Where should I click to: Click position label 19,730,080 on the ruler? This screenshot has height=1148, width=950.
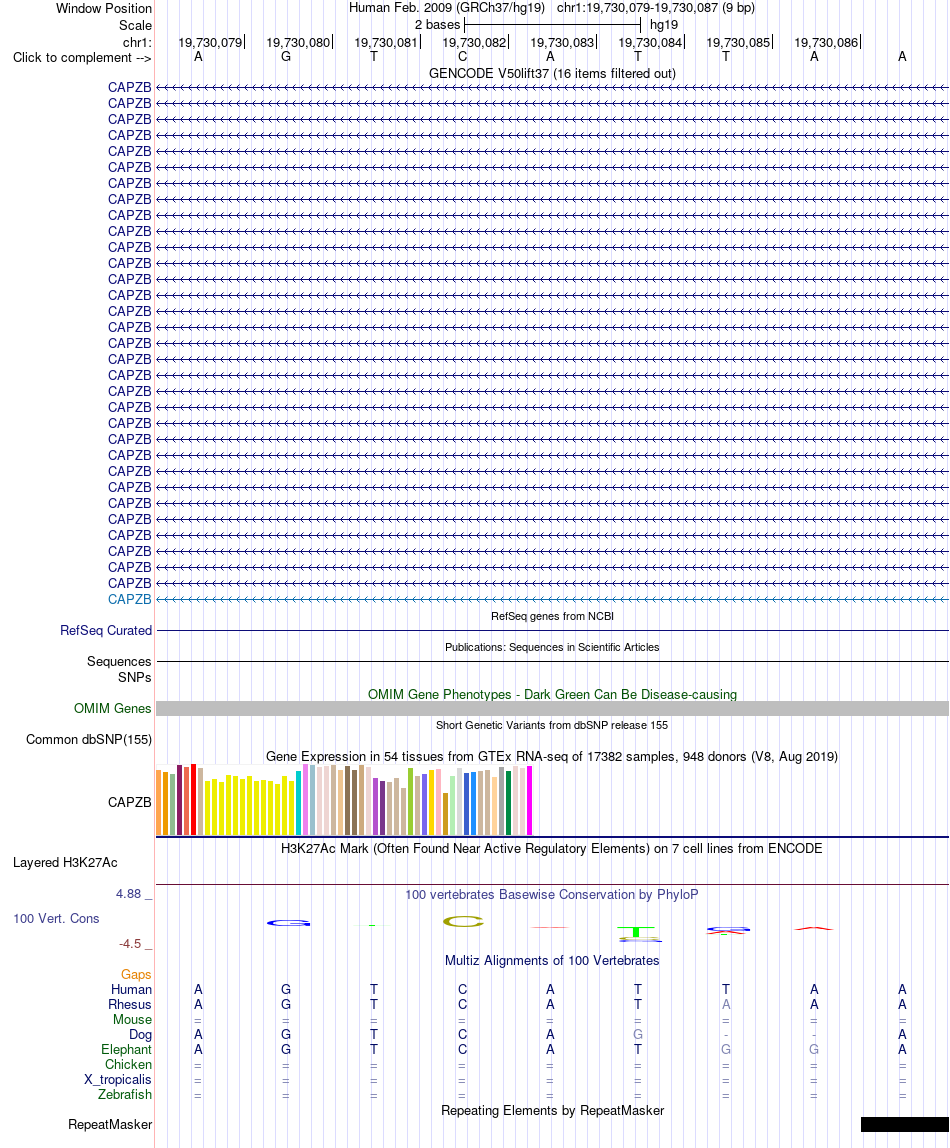pyautogui.click(x=298, y=42)
